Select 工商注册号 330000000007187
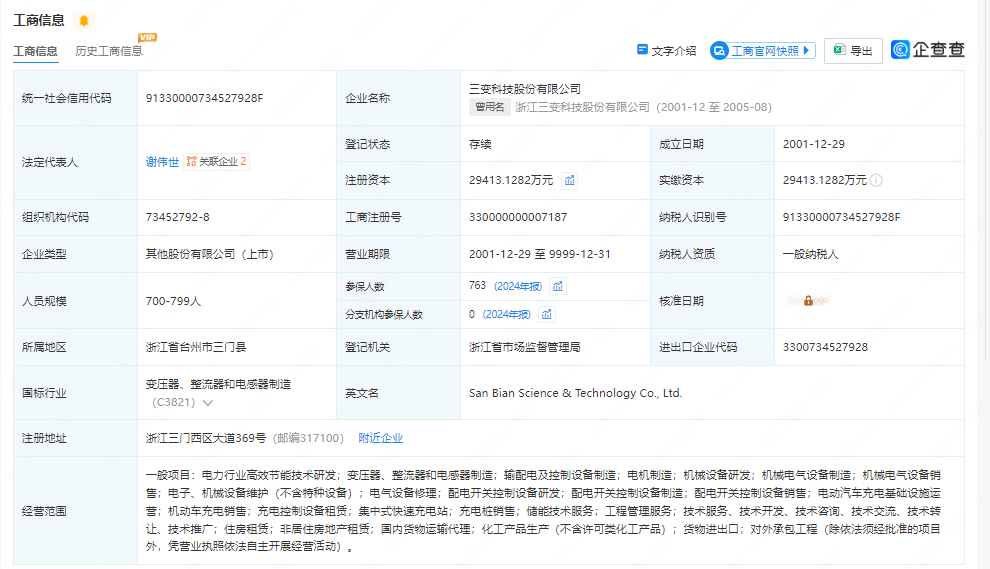 click(518, 217)
